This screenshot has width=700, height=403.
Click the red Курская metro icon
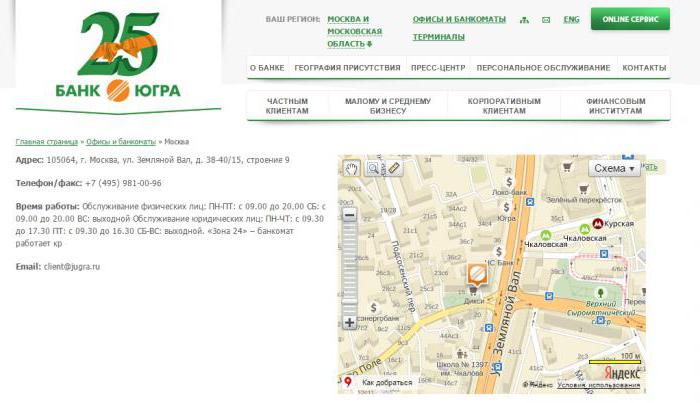coord(598,223)
